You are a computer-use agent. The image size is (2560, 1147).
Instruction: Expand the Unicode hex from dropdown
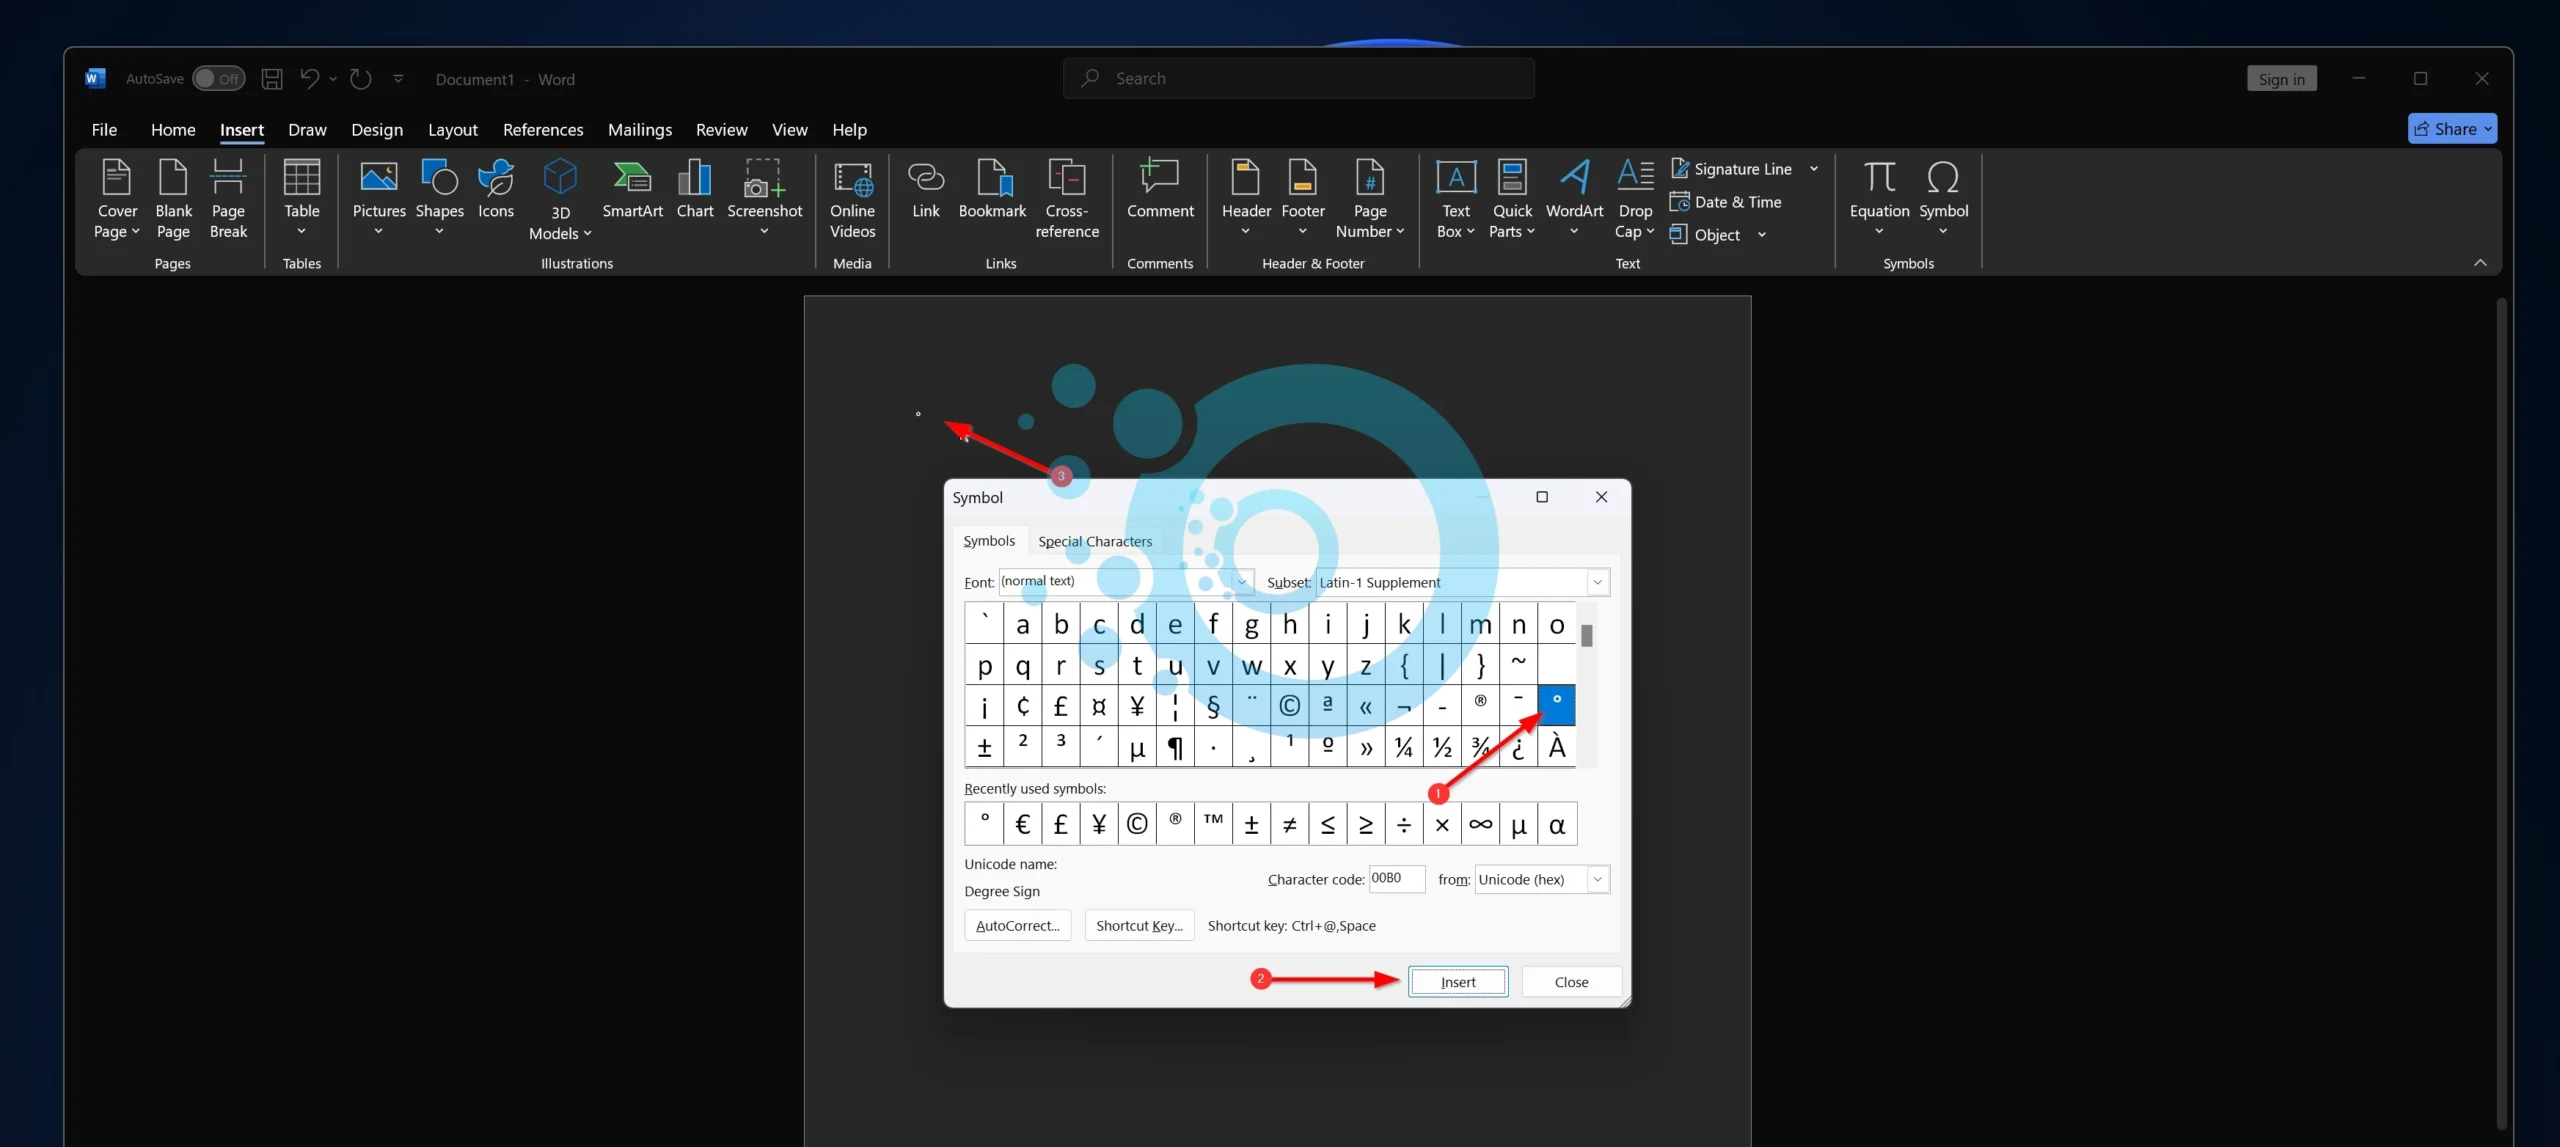[x=1595, y=879]
